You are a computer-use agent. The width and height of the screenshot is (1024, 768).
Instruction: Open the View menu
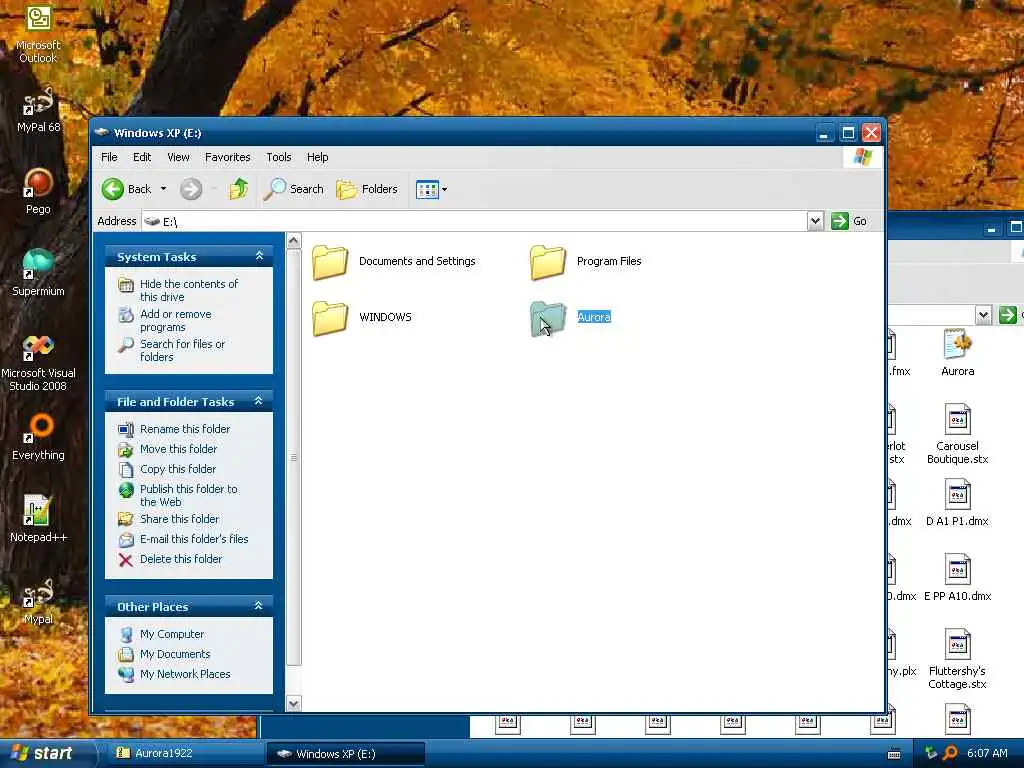pos(178,157)
